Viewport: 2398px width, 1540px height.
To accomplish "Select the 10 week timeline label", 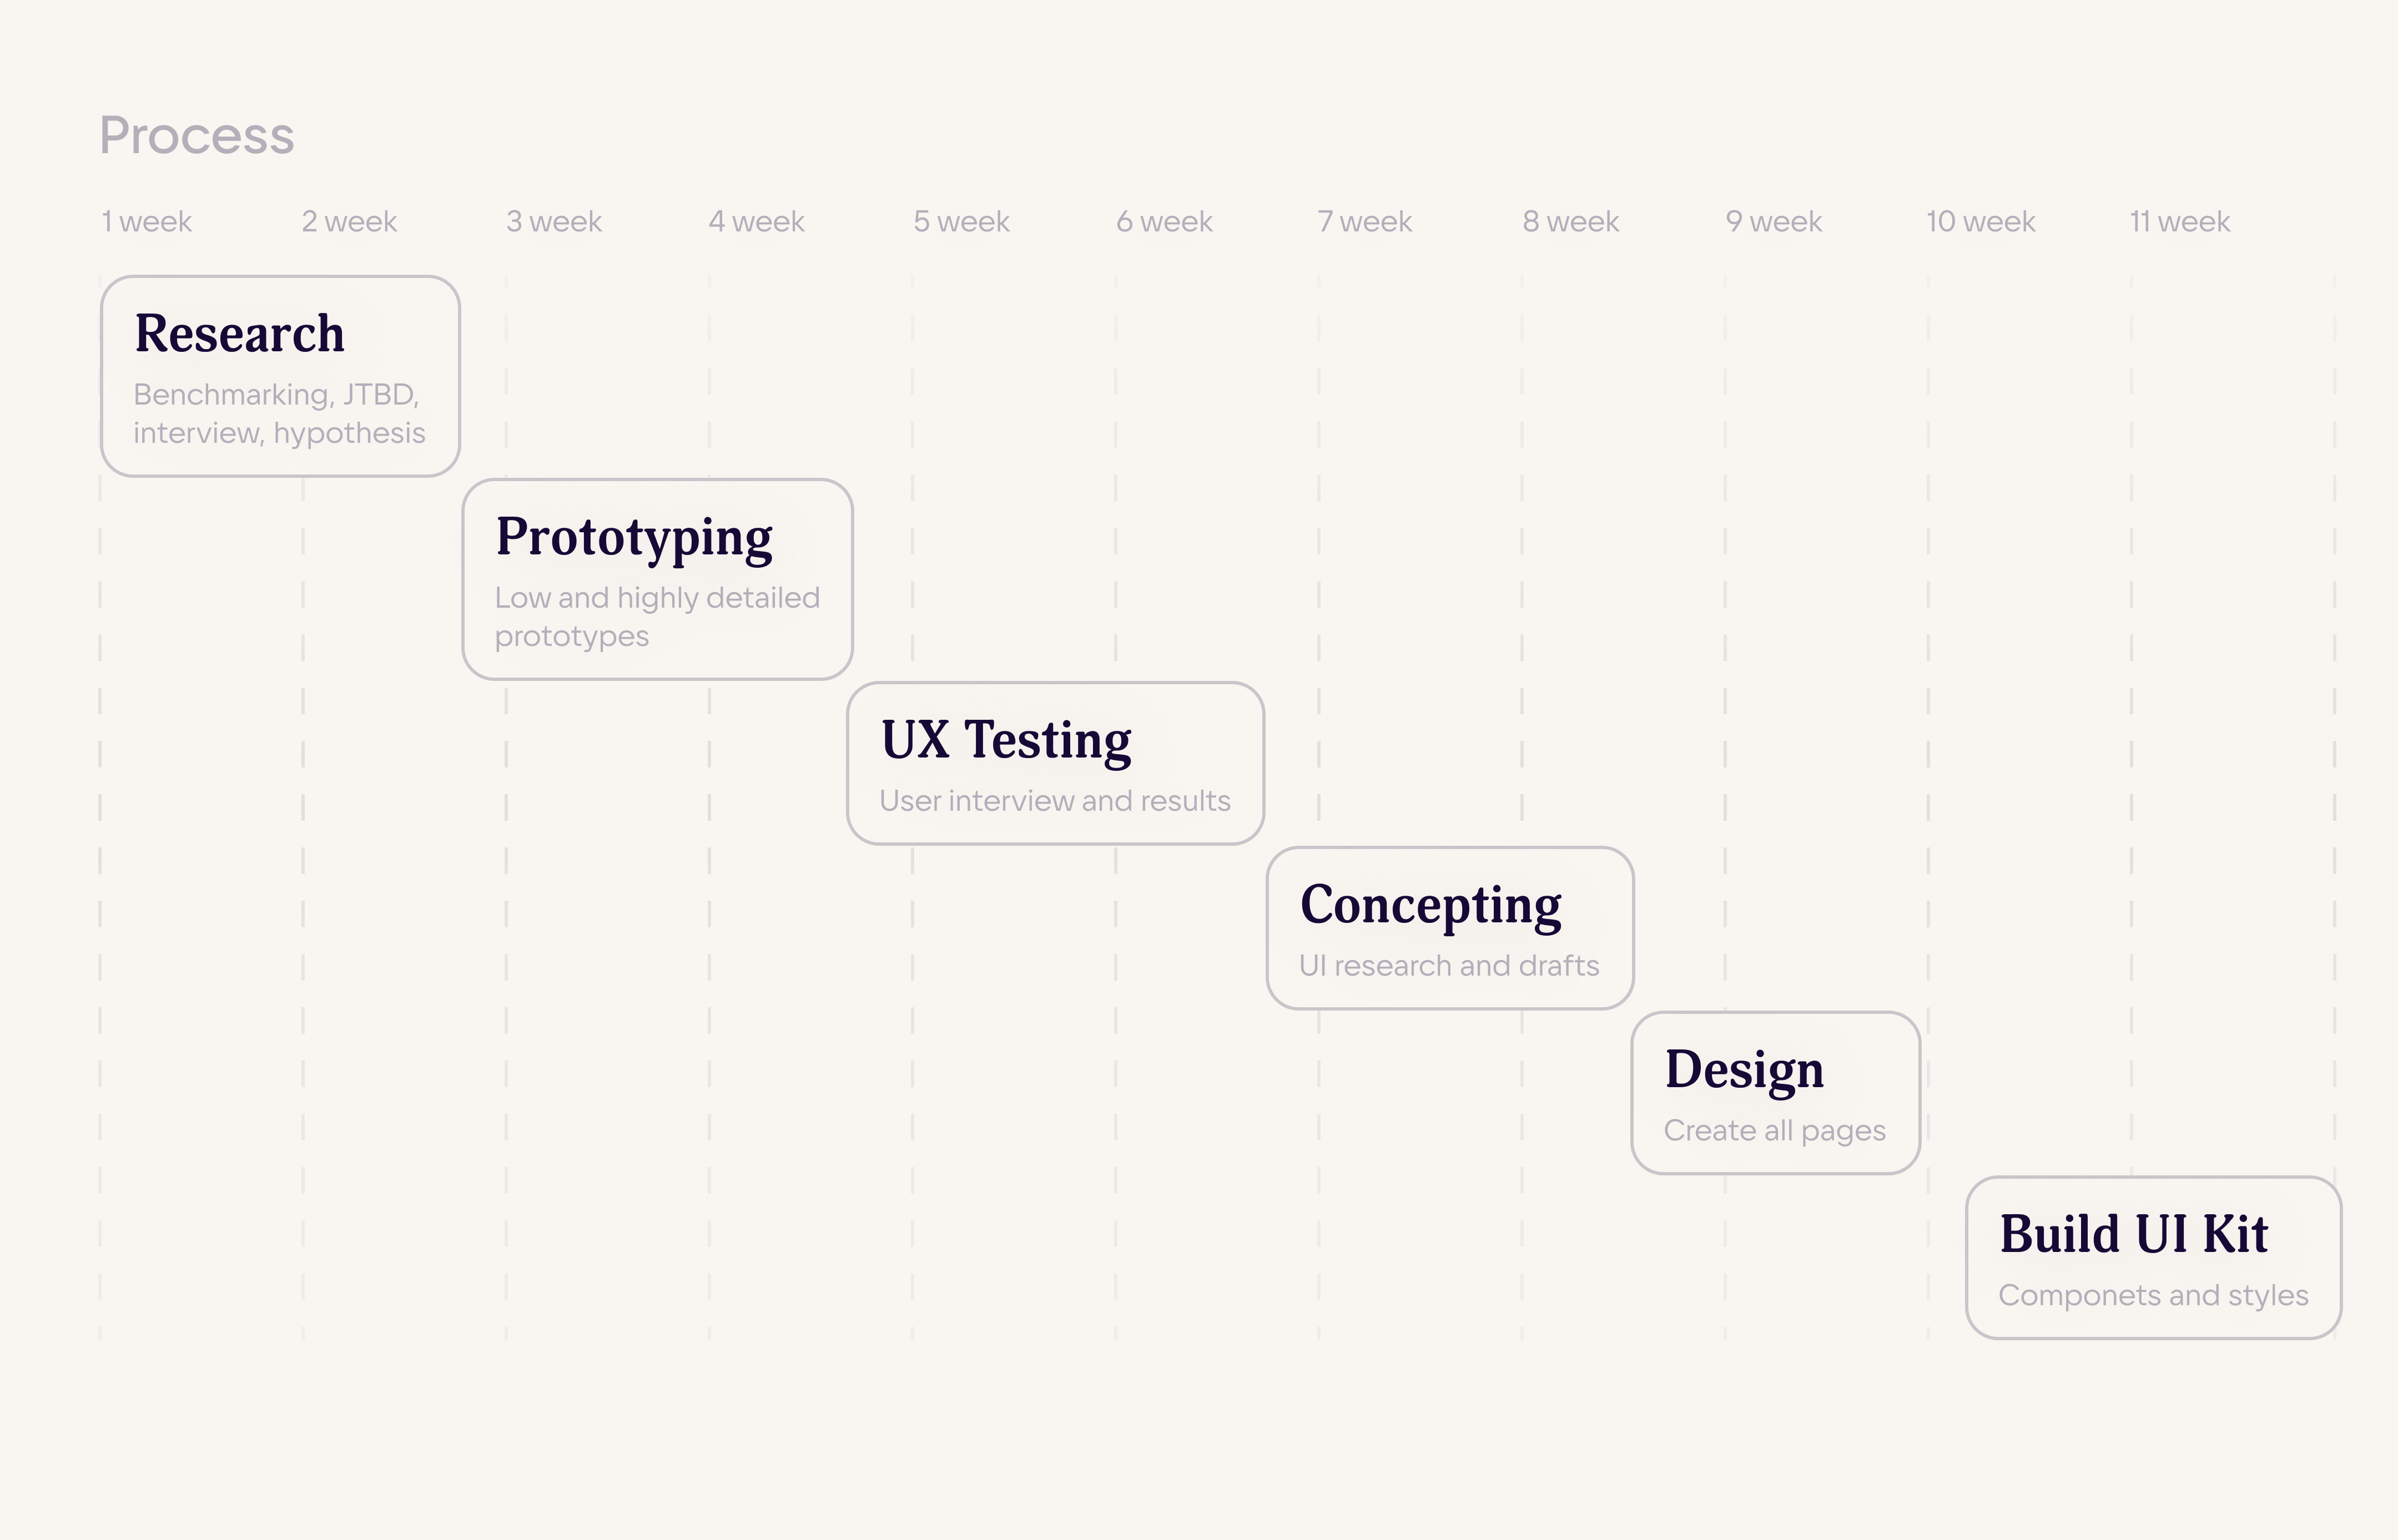I will click(x=1980, y=221).
